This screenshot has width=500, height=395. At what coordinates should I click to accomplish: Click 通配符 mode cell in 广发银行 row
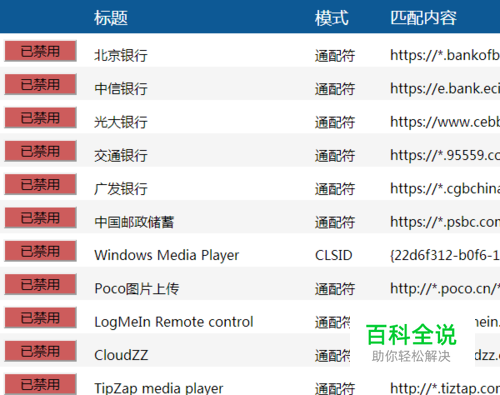click(335, 189)
